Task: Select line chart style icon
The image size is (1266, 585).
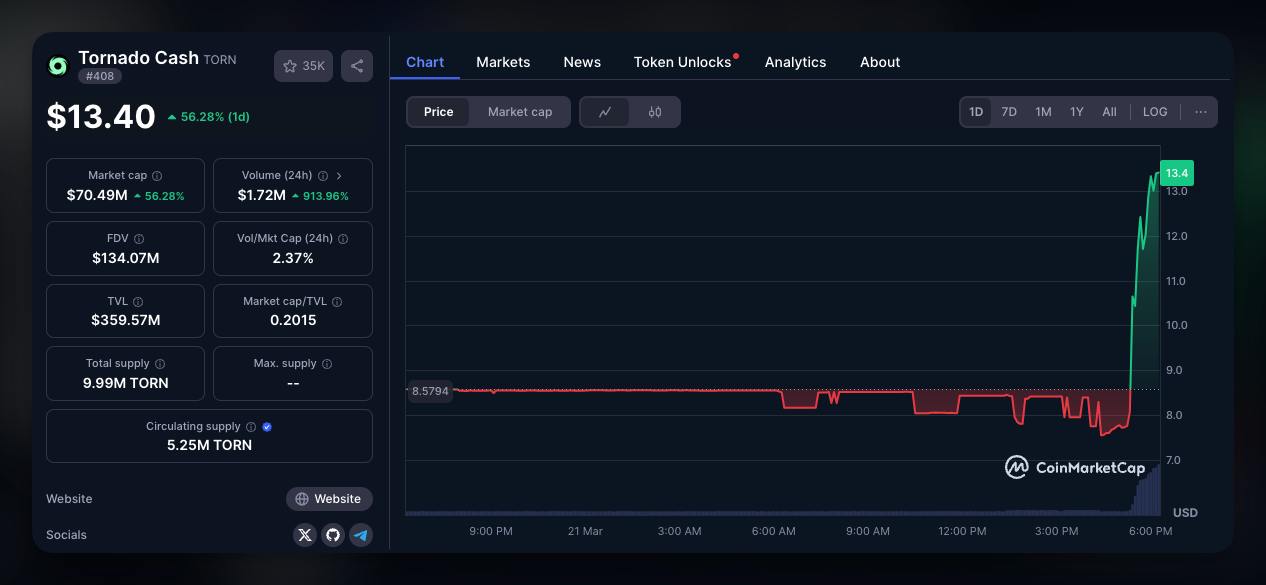Action: point(605,112)
